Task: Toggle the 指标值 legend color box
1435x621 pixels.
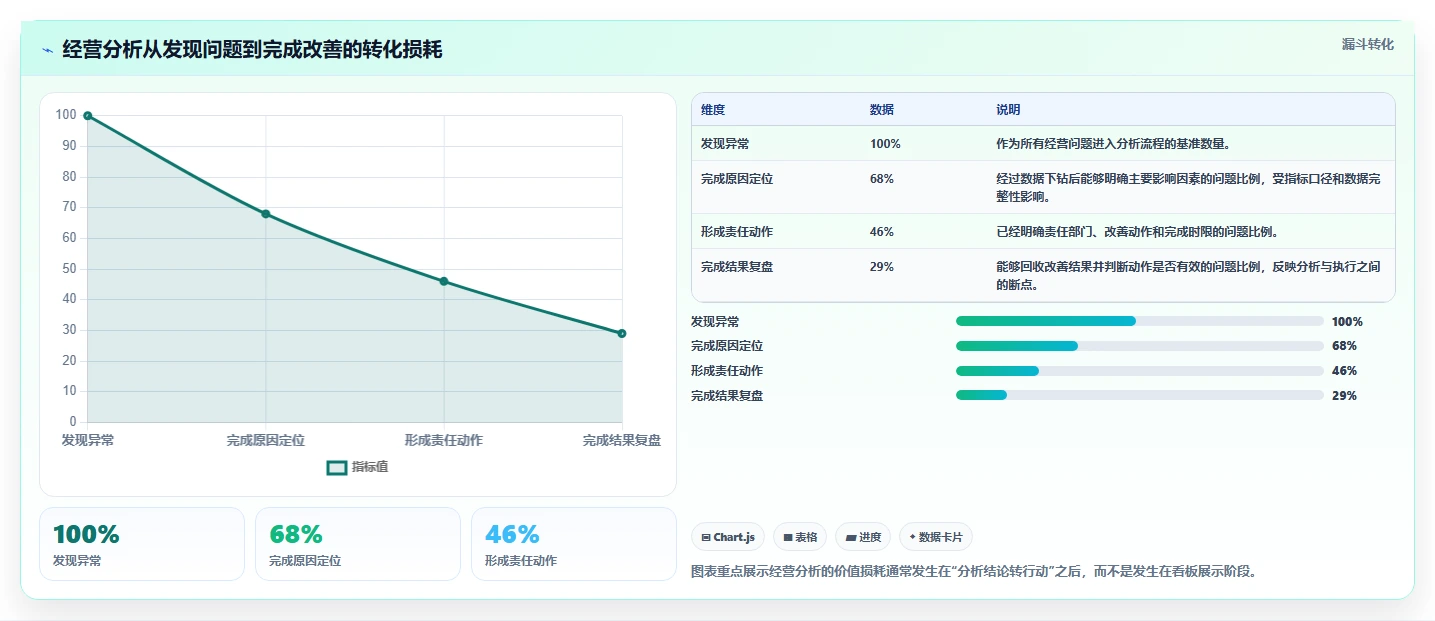Action: pos(337,467)
